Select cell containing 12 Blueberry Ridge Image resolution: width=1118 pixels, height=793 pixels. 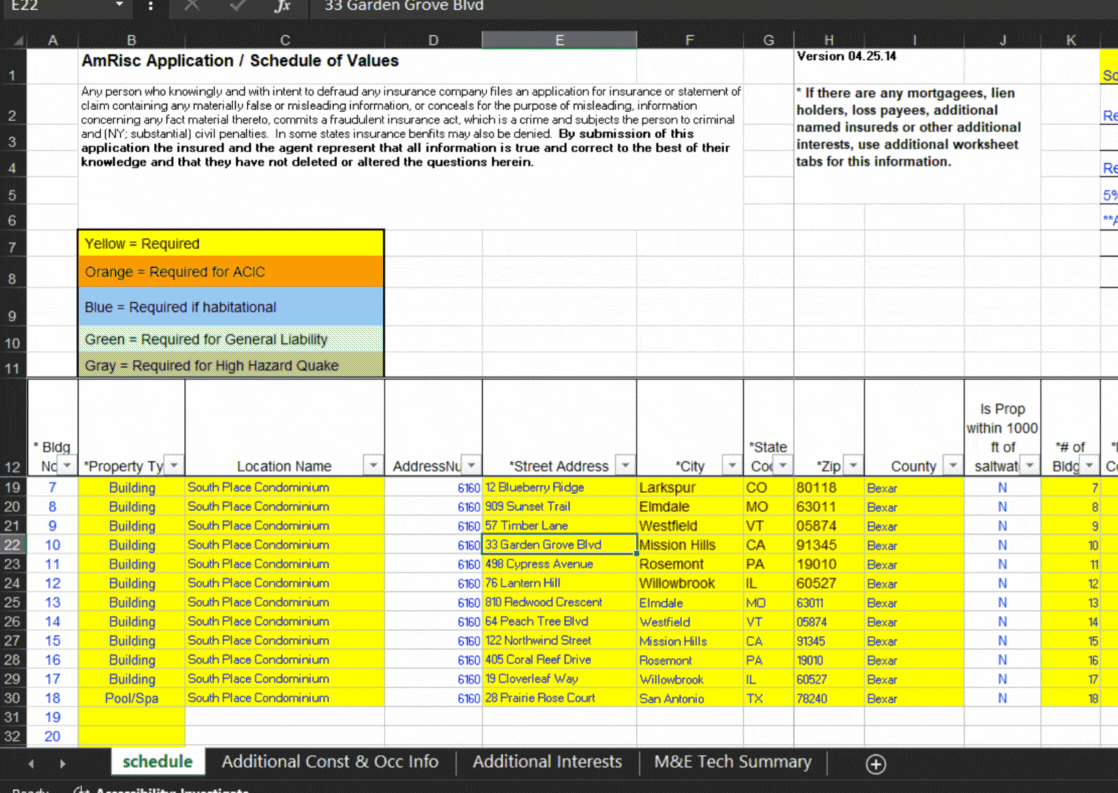[559, 488]
